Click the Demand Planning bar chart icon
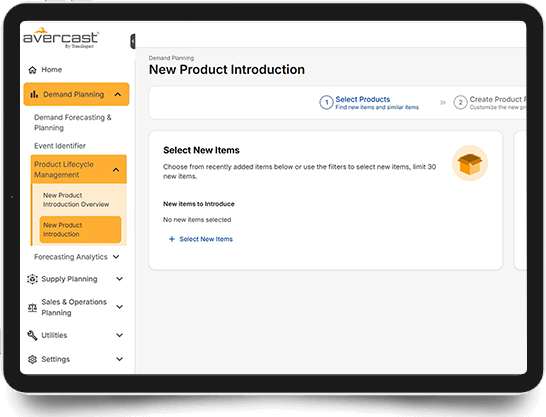Viewport: 546px width, 417px height. pyautogui.click(x=34, y=94)
